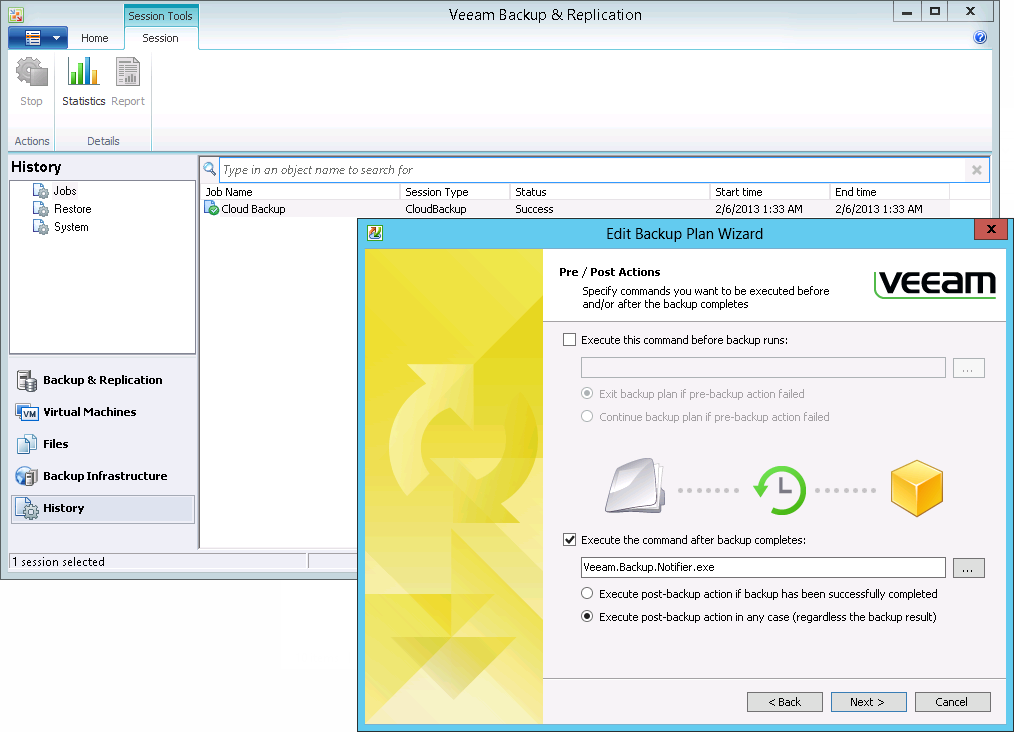
Task: Select post-backup action in any case
Action: (x=587, y=616)
